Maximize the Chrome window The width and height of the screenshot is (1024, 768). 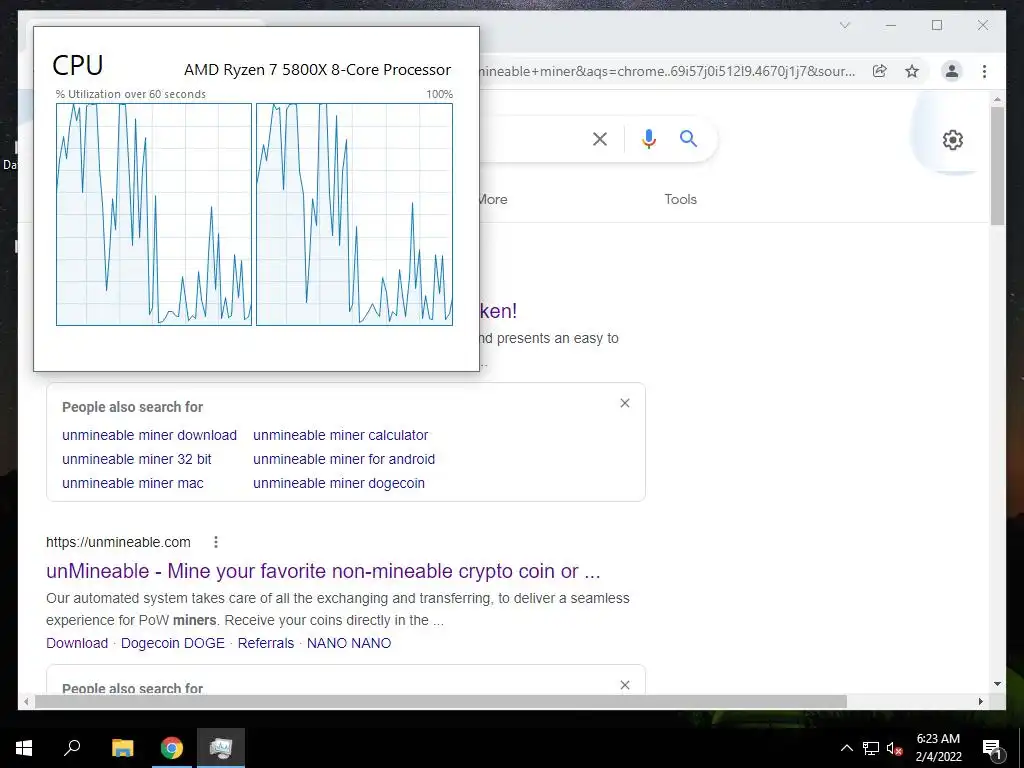coord(936,25)
